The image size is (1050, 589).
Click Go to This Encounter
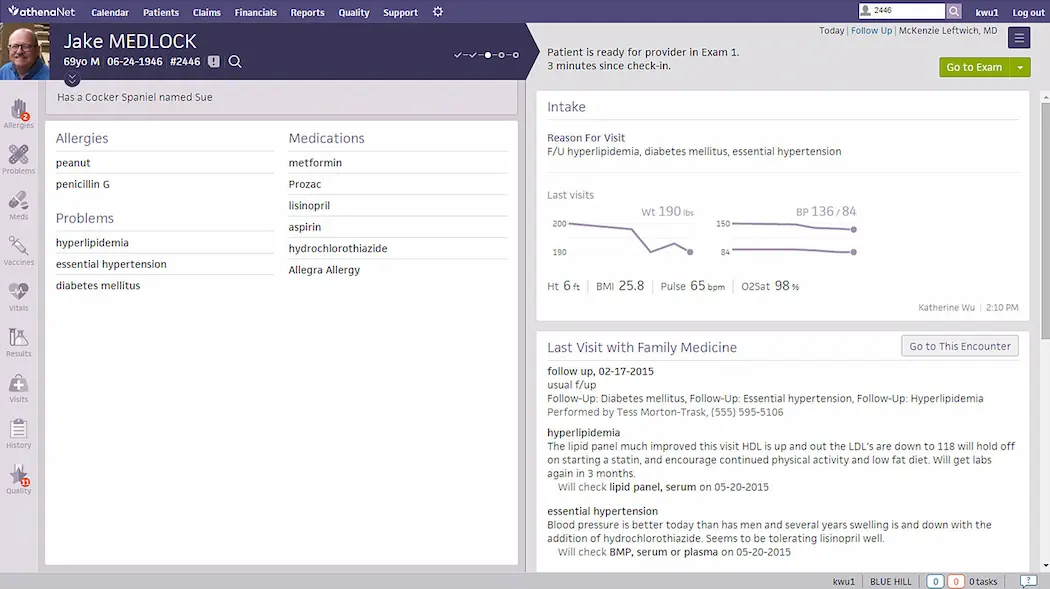(959, 345)
